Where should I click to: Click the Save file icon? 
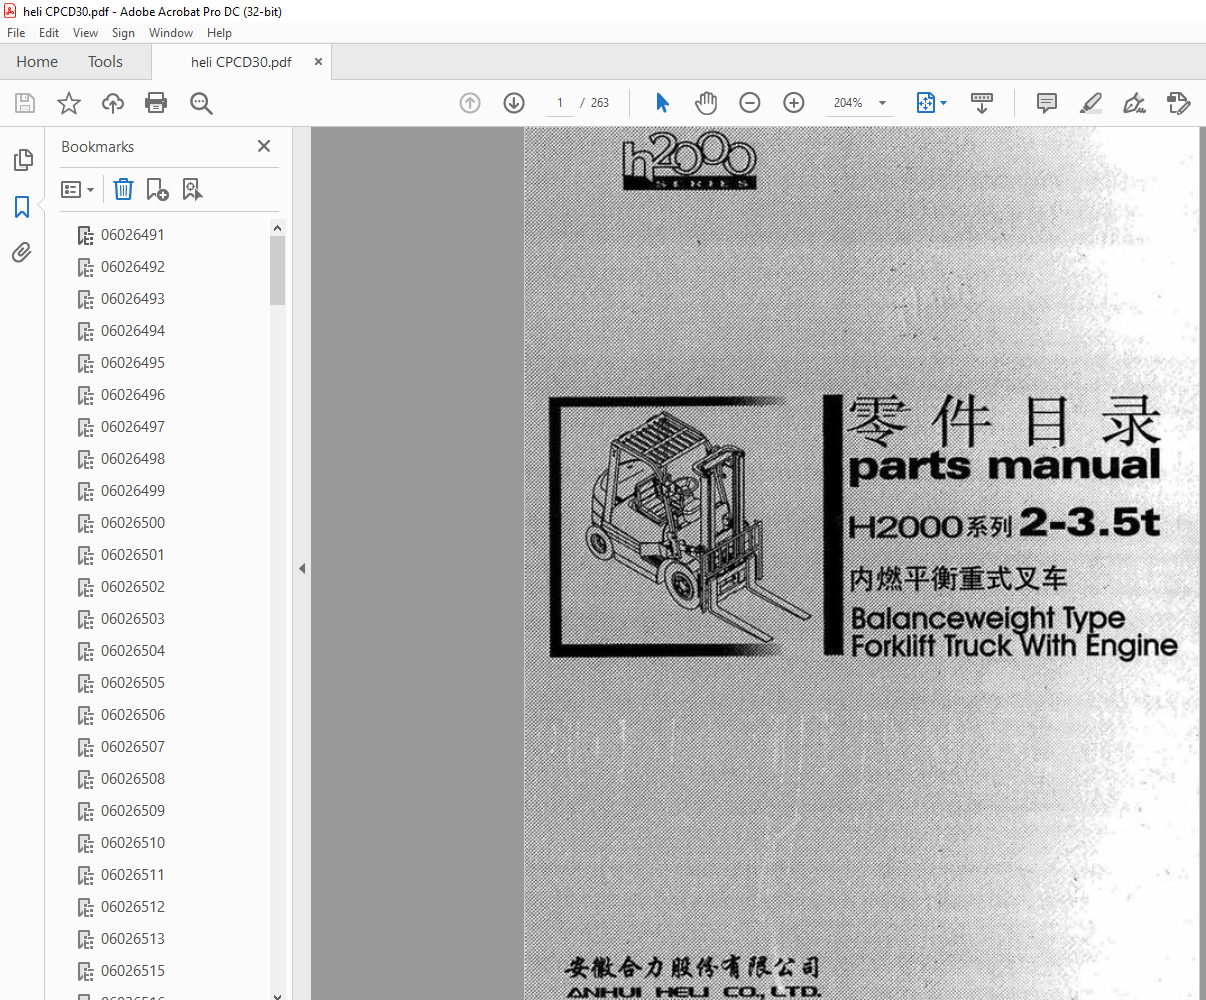click(x=25, y=103)
